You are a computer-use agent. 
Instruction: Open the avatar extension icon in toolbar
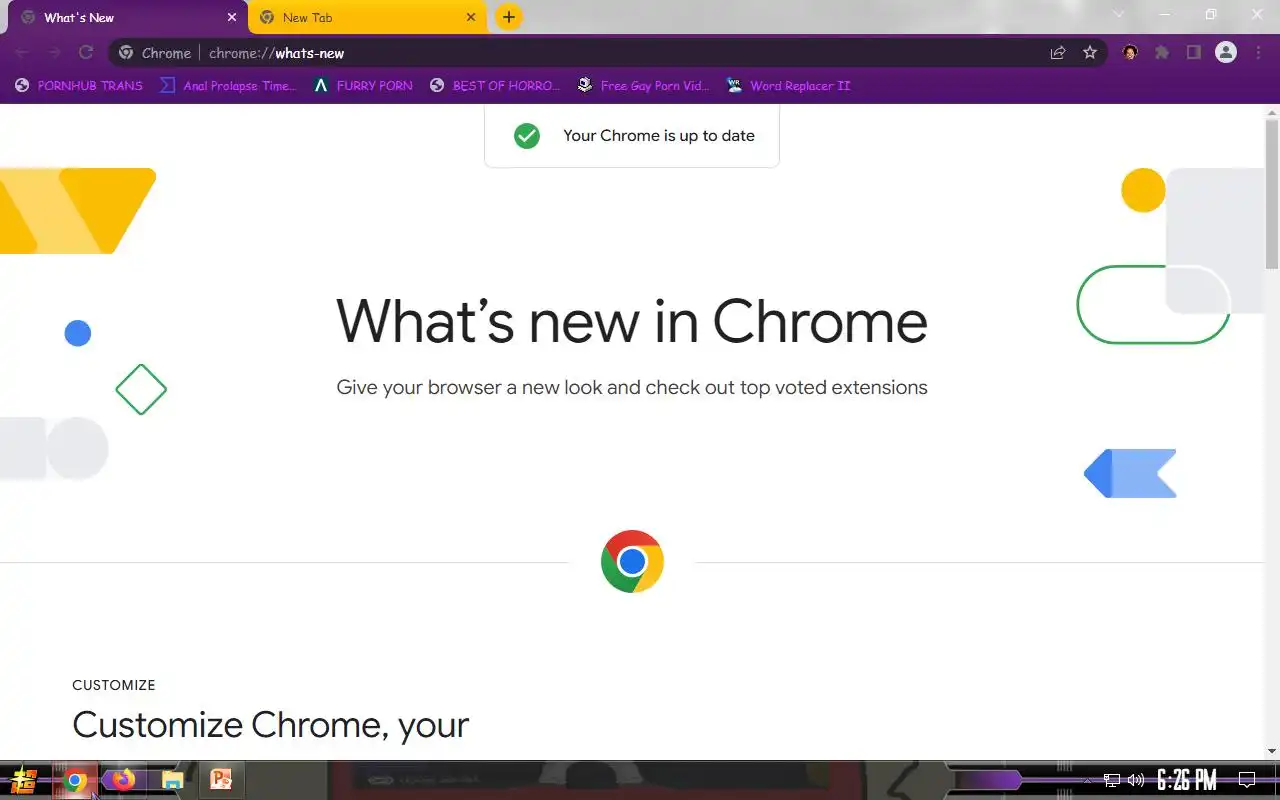click(1130, 53)
